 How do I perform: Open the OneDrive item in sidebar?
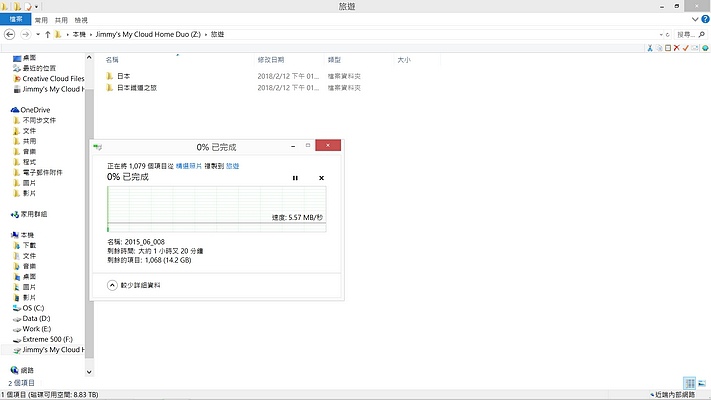pyautogui.click(x=30, y=110)
